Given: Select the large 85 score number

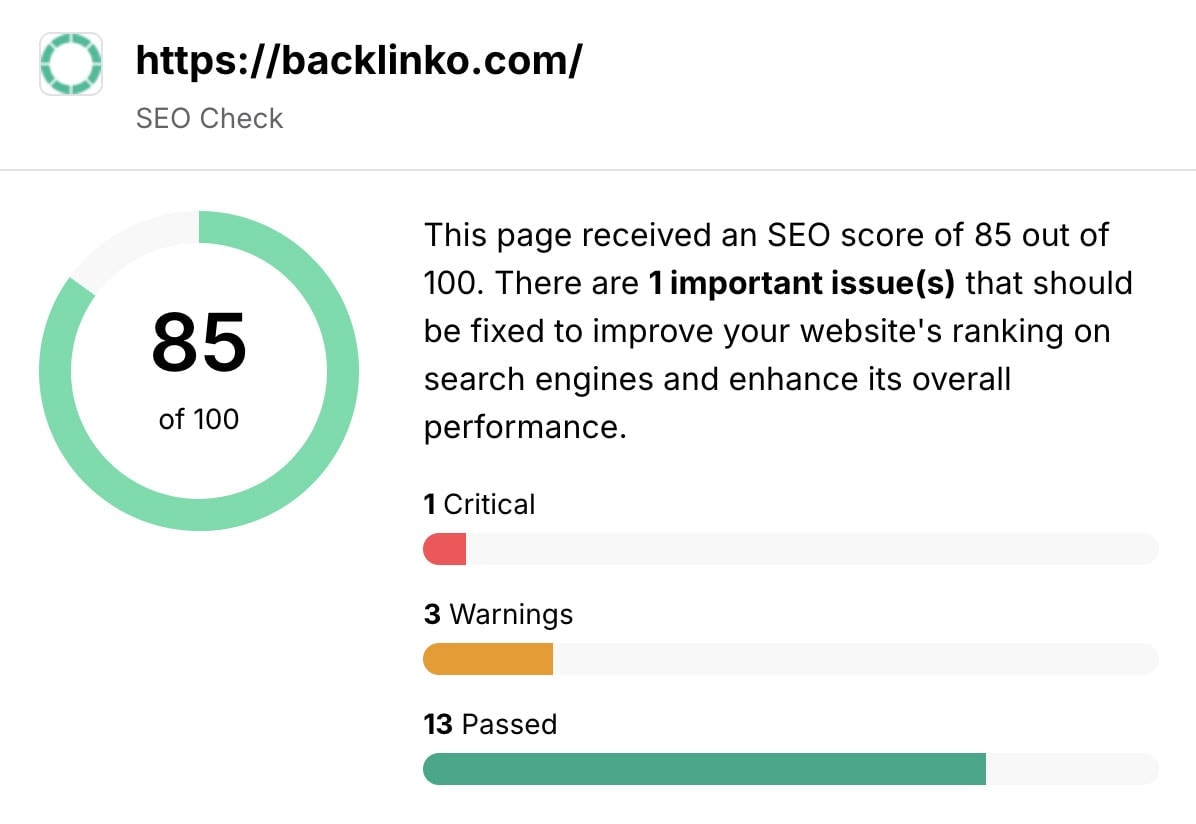Looking at the screenshot, I should pos(199,342).
